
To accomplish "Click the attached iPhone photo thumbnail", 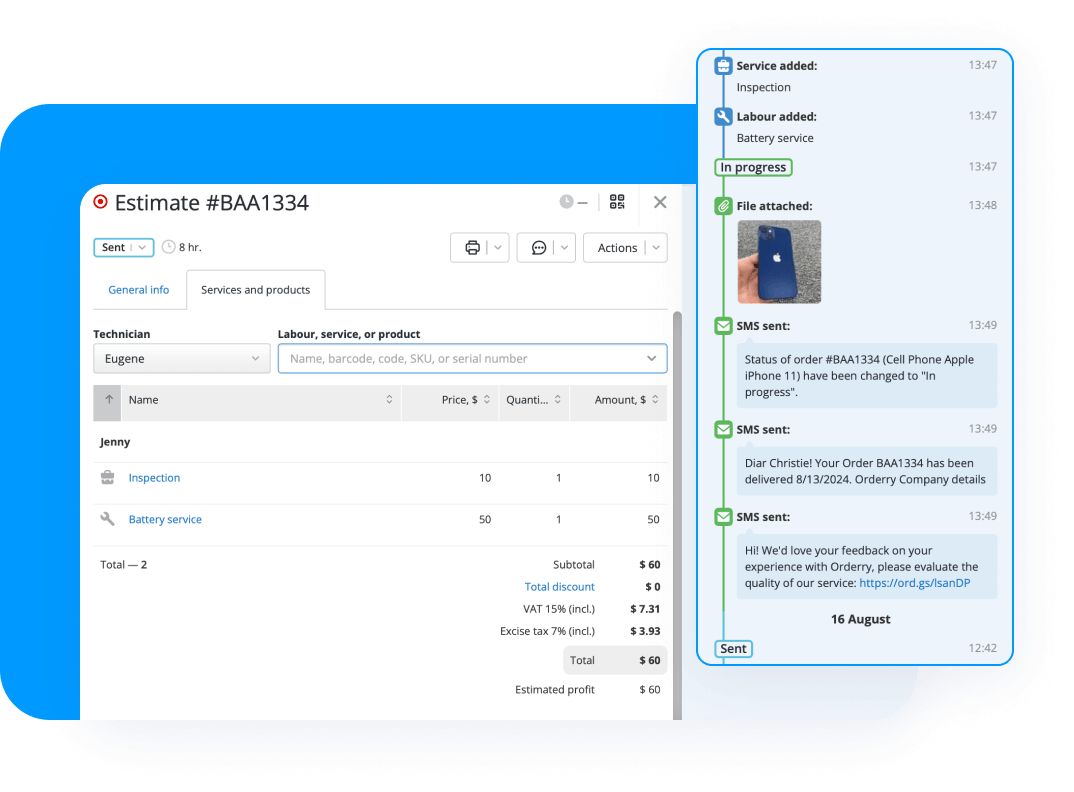I will coord(779,262).
